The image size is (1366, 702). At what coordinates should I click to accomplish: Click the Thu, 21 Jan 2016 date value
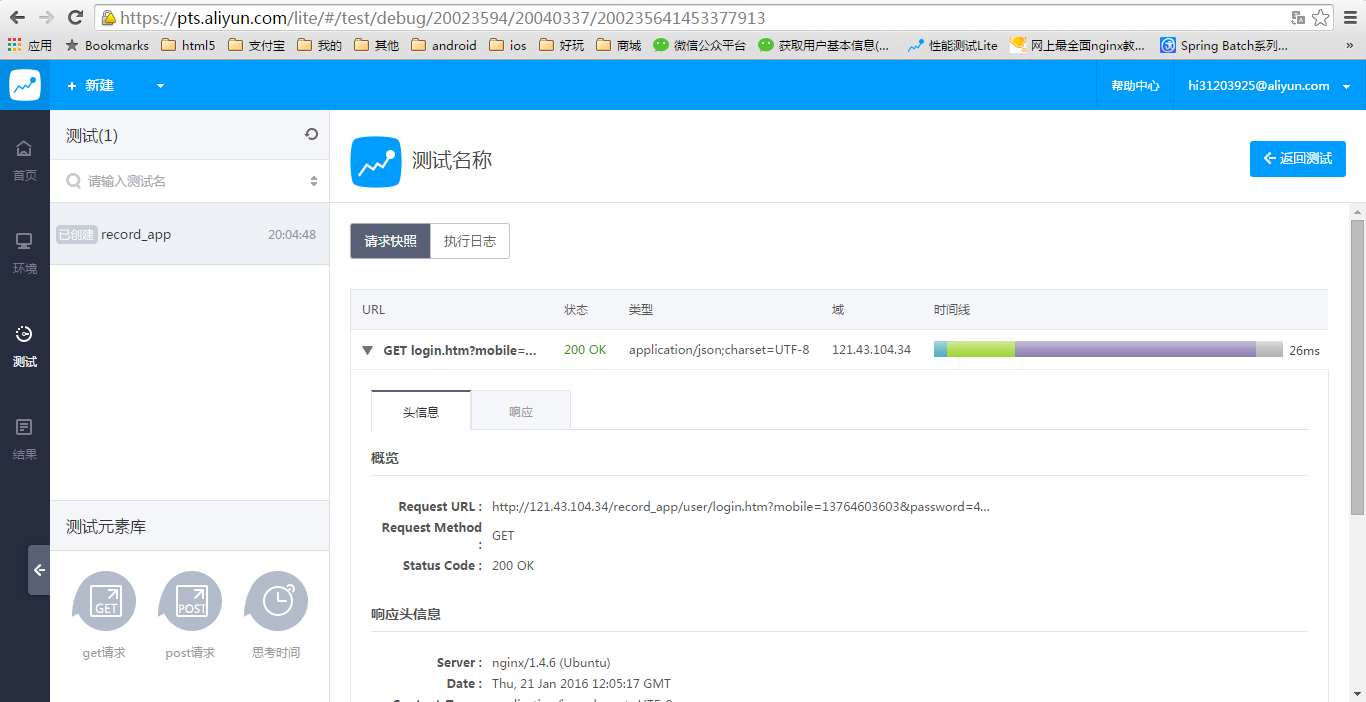coord(581,684)
